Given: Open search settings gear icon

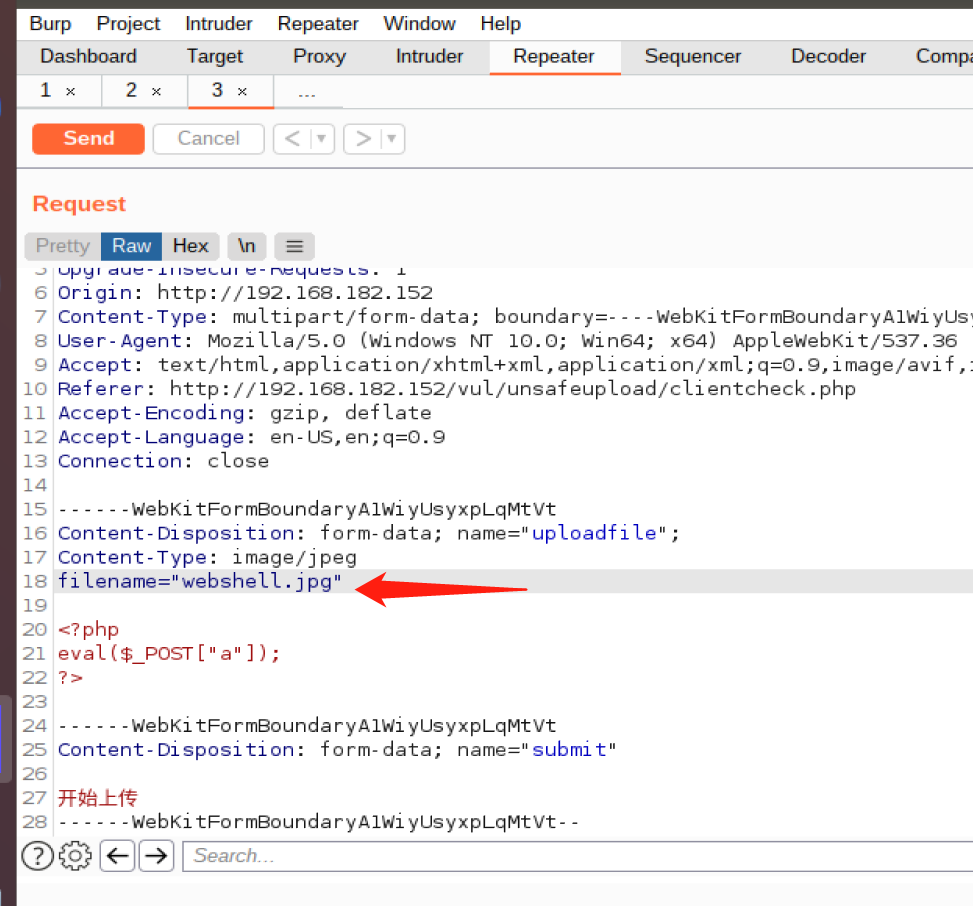Looking at the screenshot, I should click(x=75, y=856).
